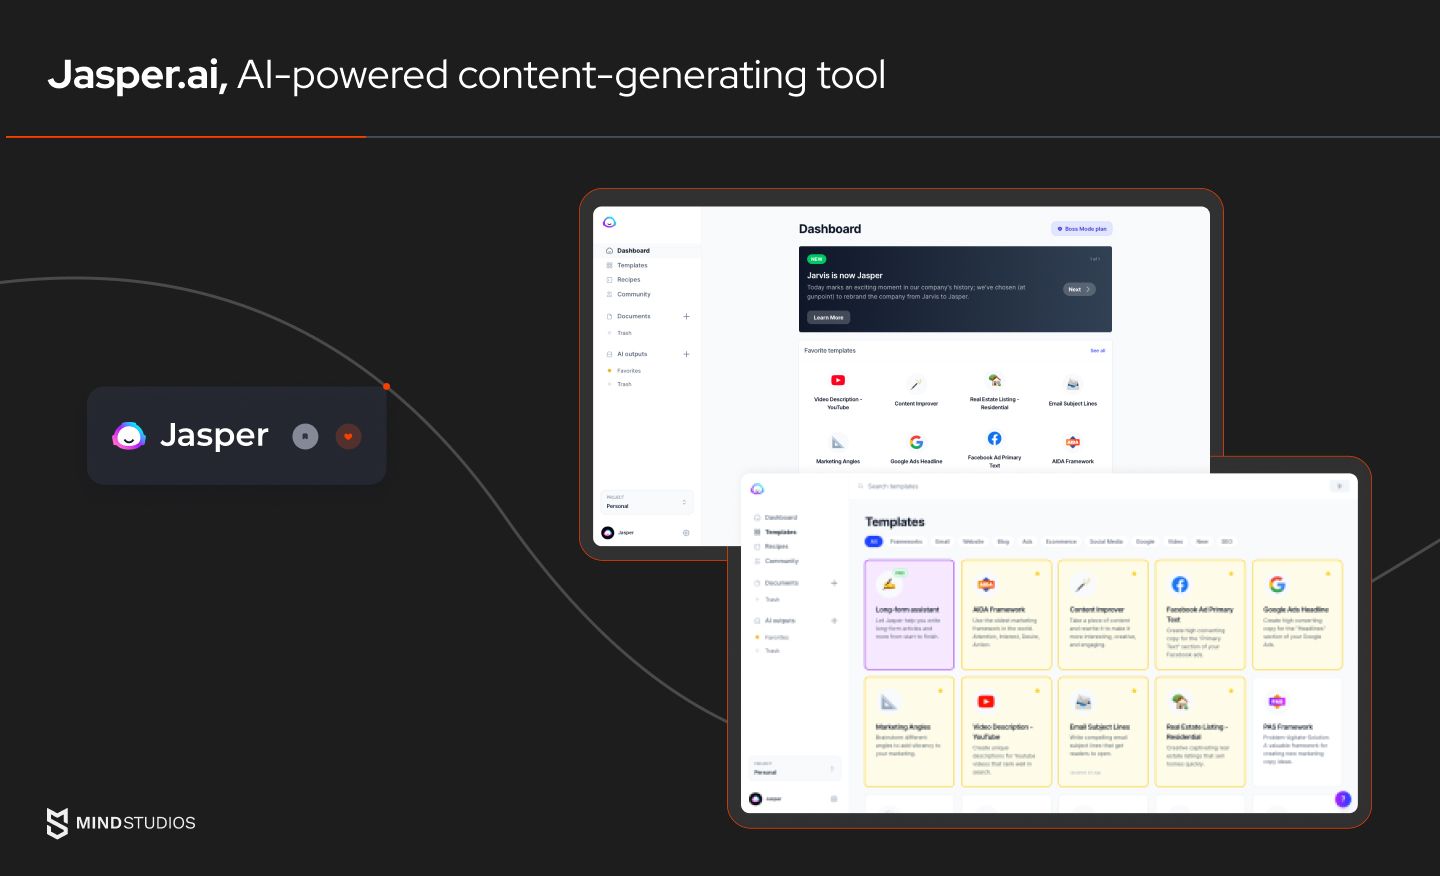Select the All filter in Templates
This screenshot has height=876, width=1440.
[873, 542]
